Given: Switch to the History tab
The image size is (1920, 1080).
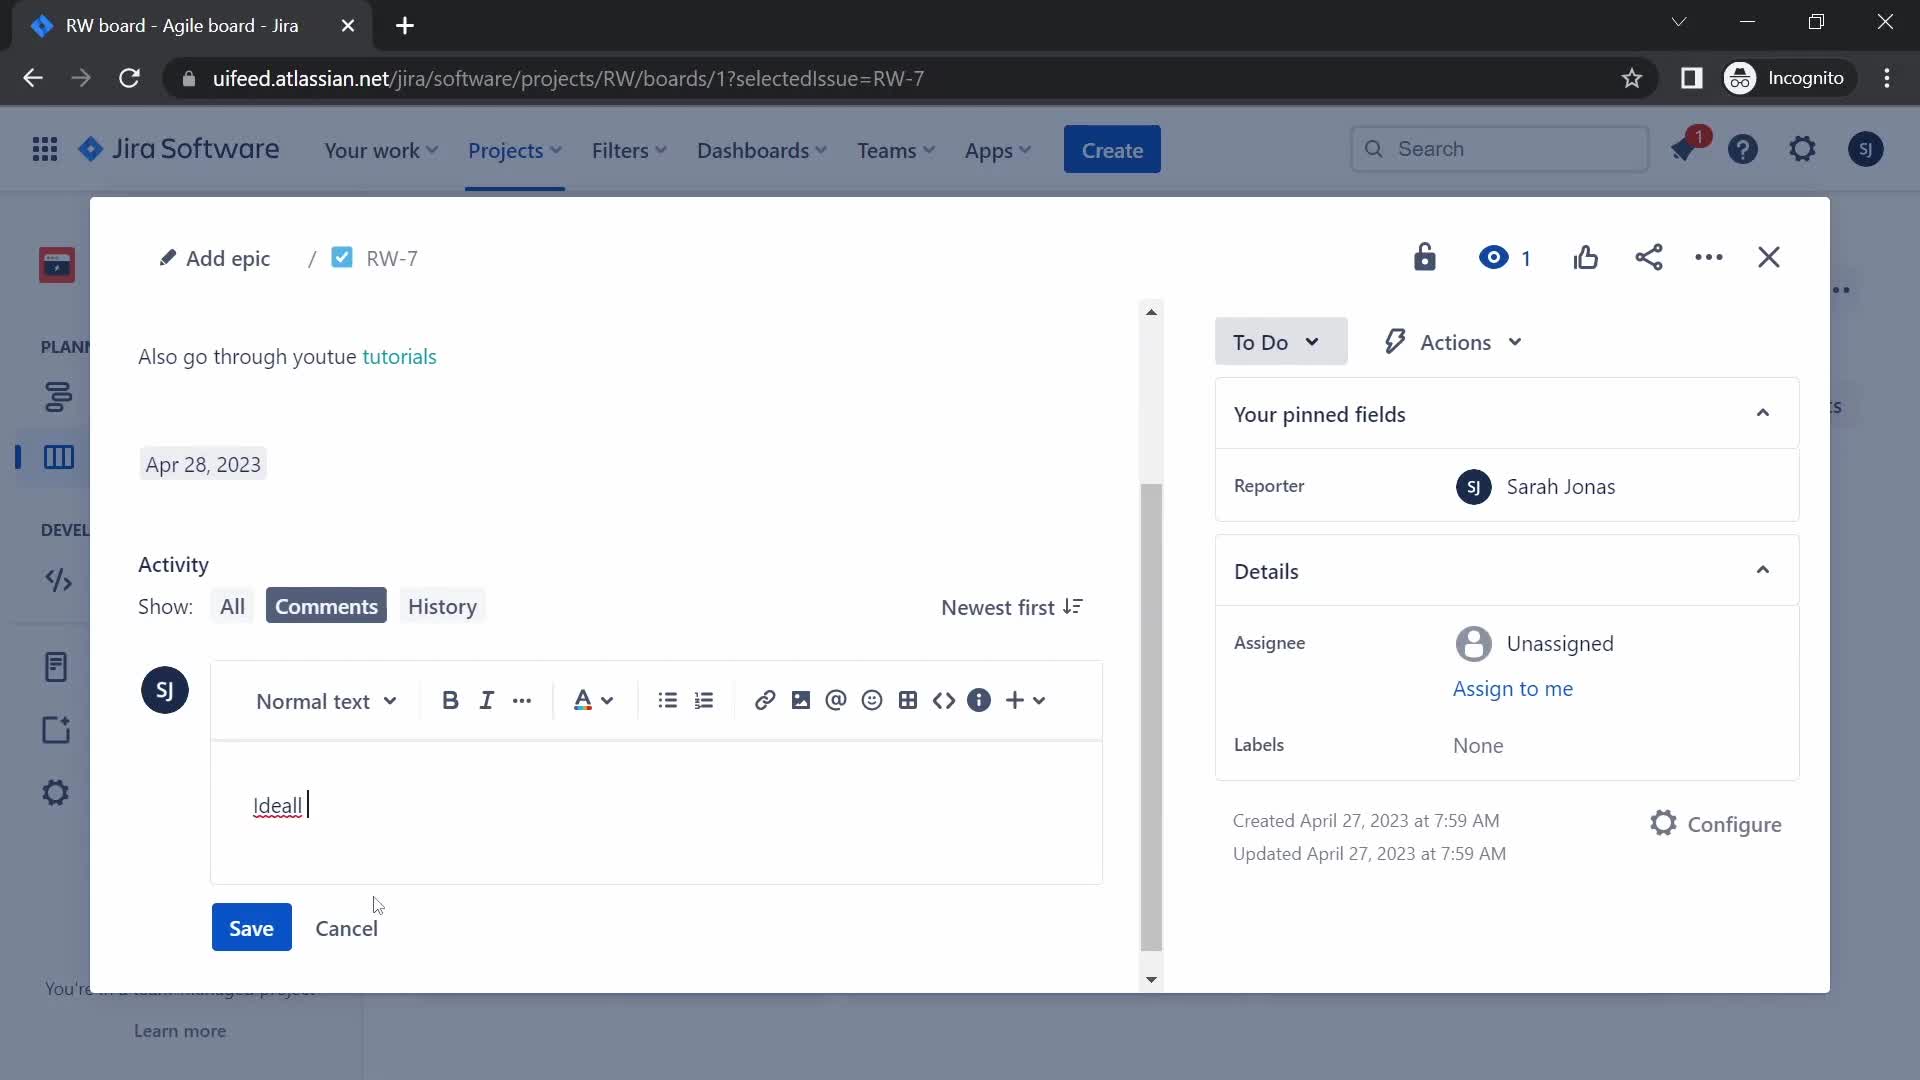Looking at the screenshot, I should pyautogui.click(x=442, y=605).
